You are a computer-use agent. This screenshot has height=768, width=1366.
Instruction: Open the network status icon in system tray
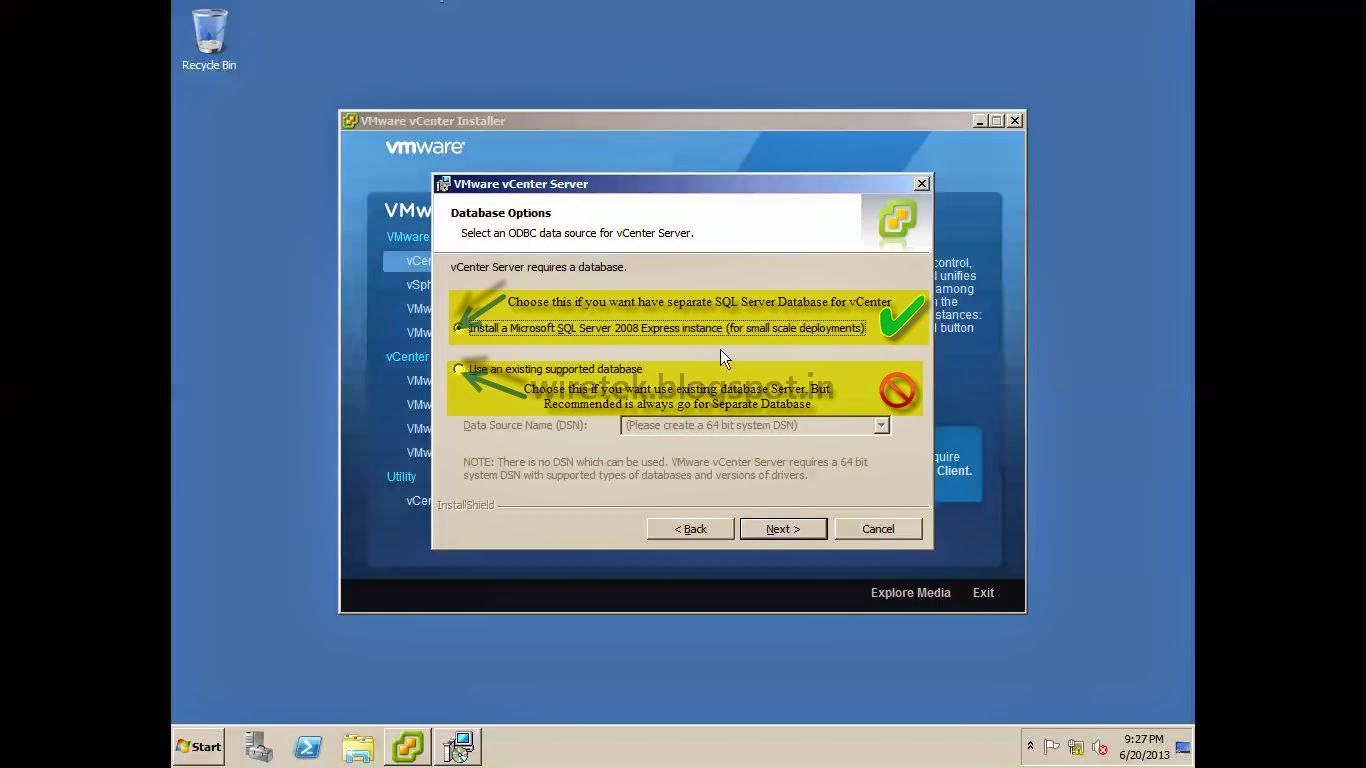click(1076, 747)
